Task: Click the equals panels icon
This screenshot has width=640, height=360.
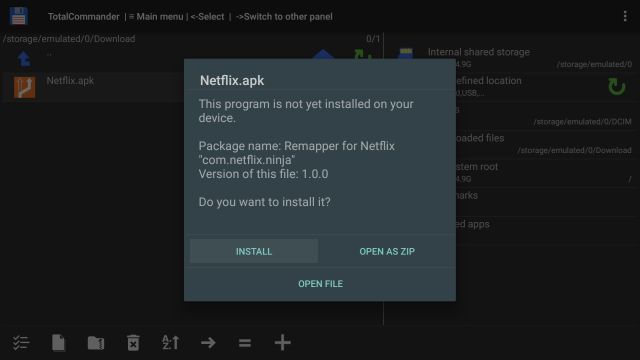Action: tap(245, 343)
